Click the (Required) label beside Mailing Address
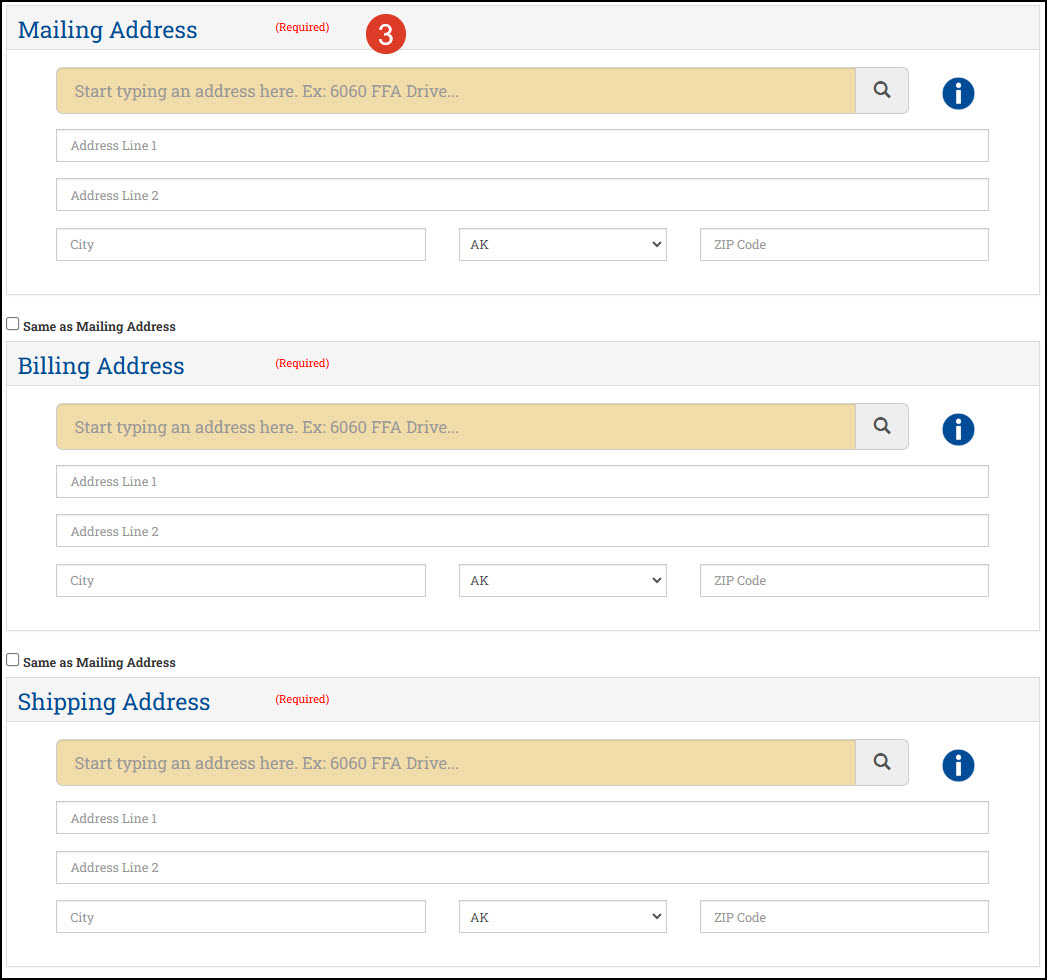Viewport: 1047px width, 980px height. [x=302, y=27]
